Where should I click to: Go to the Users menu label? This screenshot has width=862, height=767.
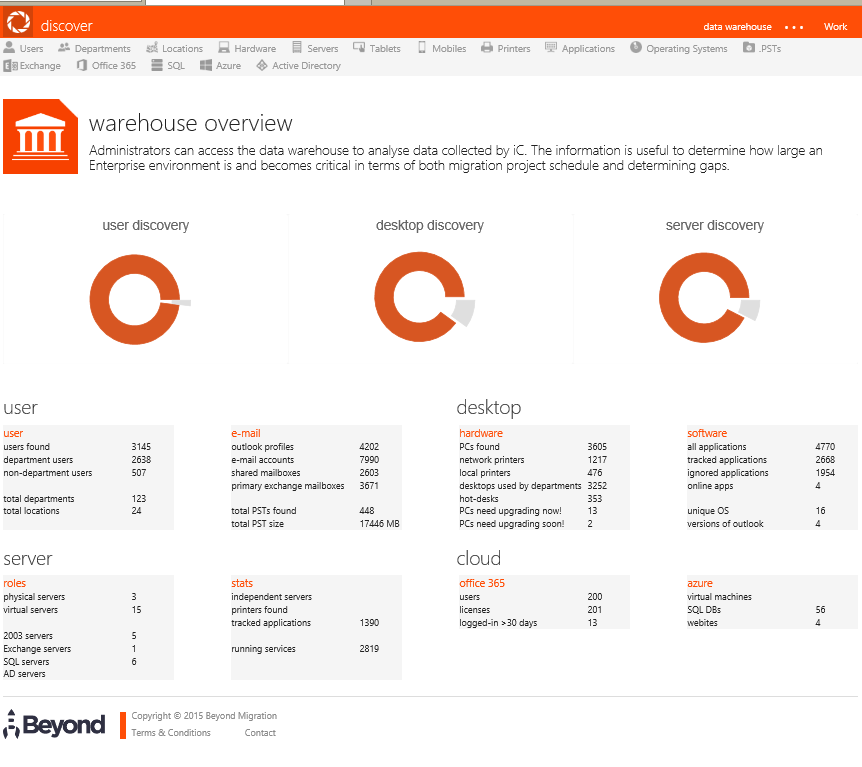tap(31, 48)
